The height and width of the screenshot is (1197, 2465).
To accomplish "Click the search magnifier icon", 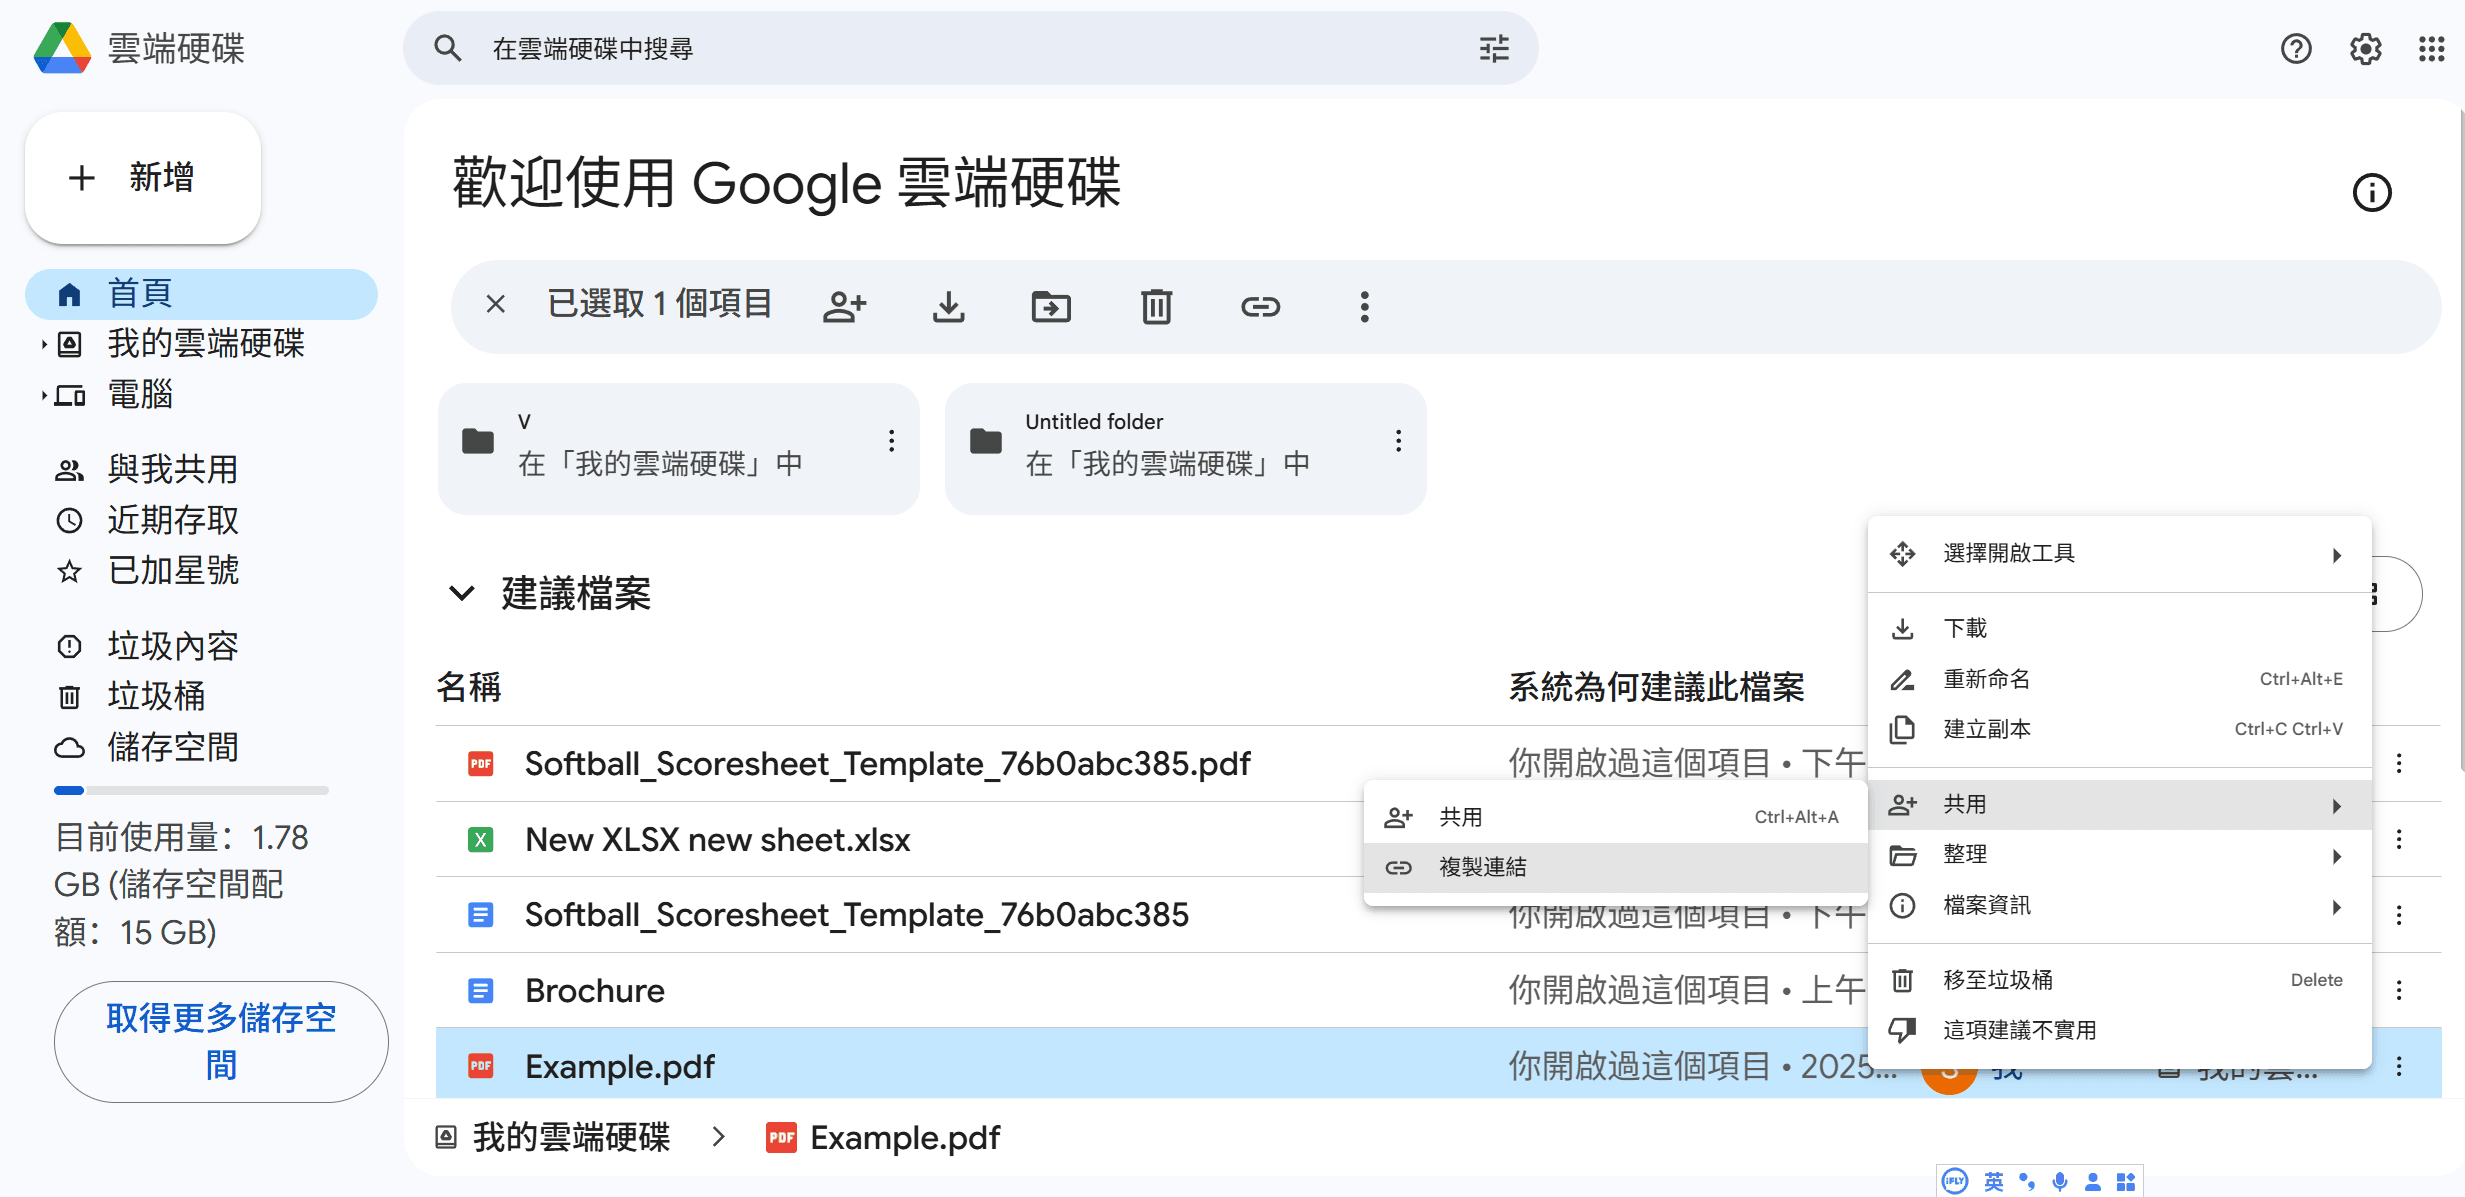I will coord(447,48).
